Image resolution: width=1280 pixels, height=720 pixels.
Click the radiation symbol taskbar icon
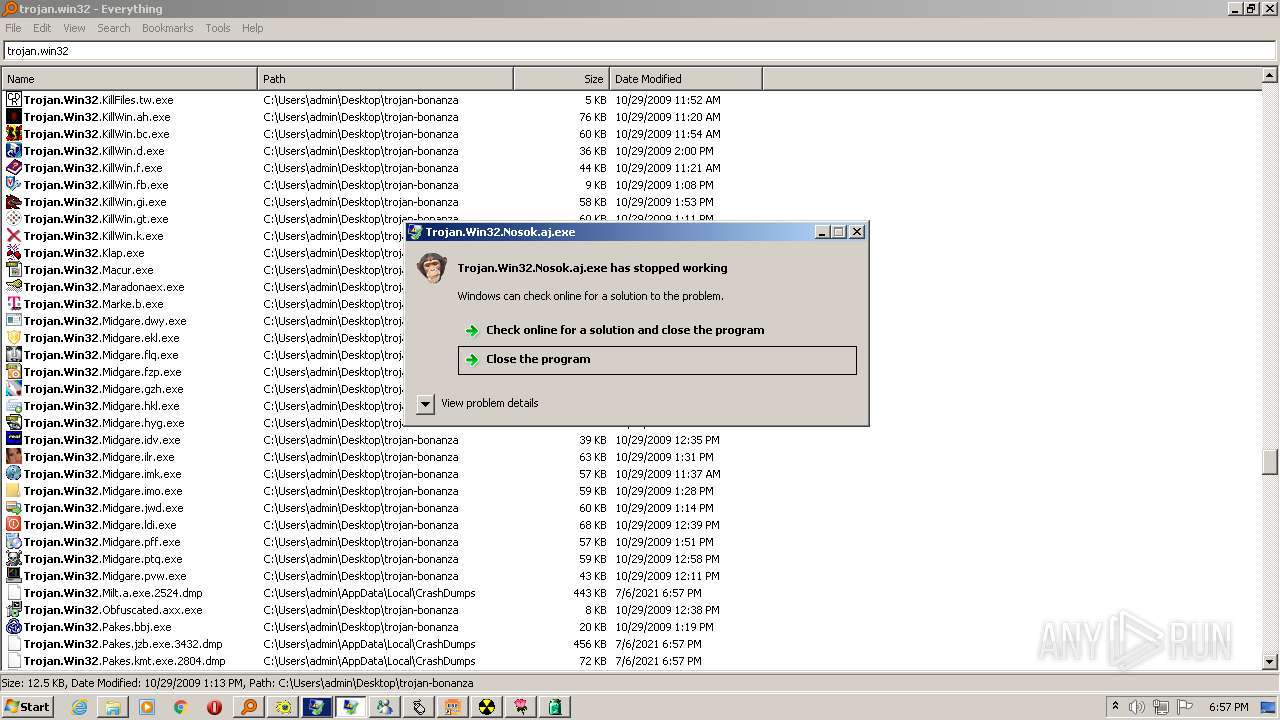pos(486,707)
